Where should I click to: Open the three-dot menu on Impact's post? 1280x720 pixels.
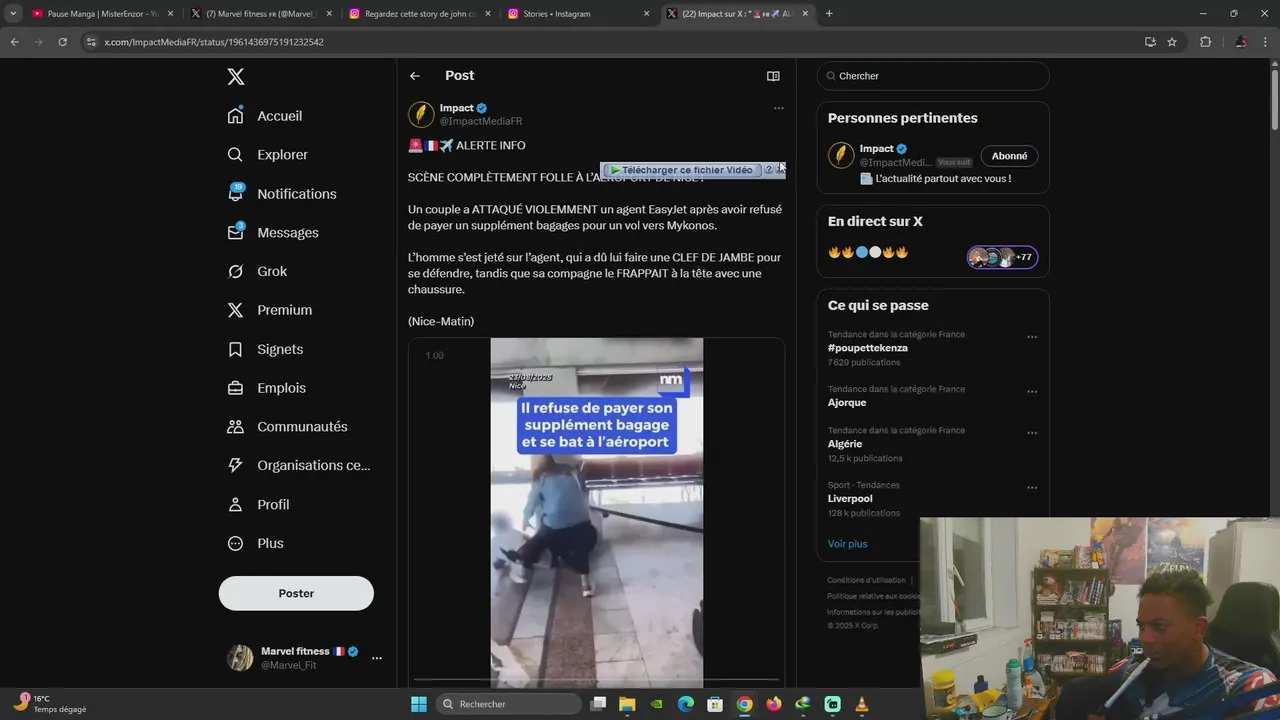point(779,108)
